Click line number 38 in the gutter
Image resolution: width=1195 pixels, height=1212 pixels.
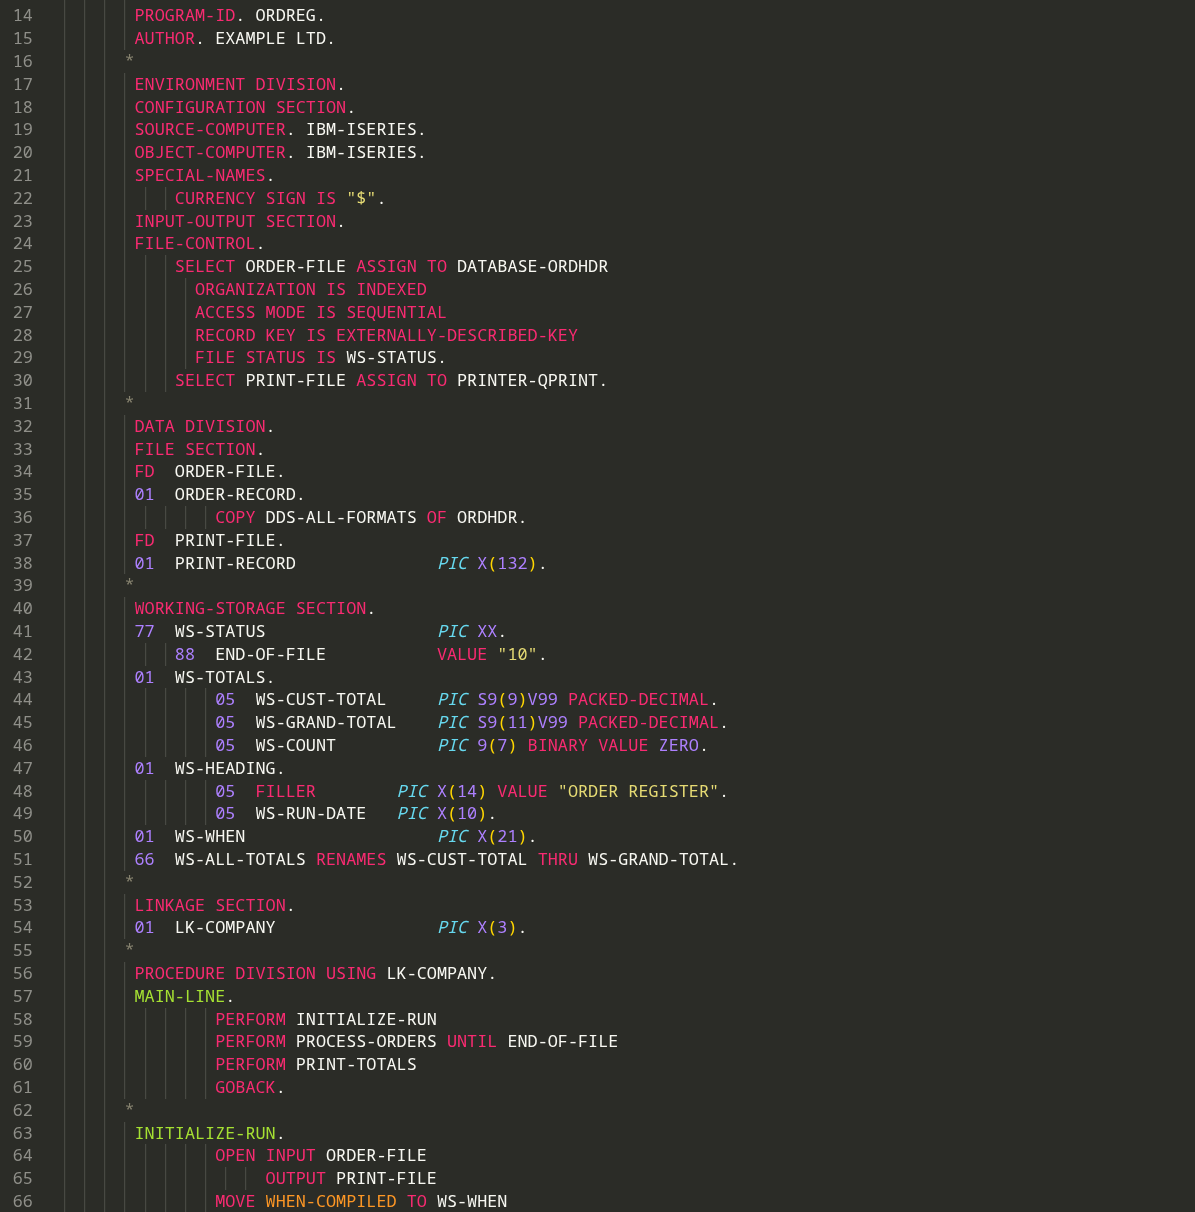pos(22,564)
